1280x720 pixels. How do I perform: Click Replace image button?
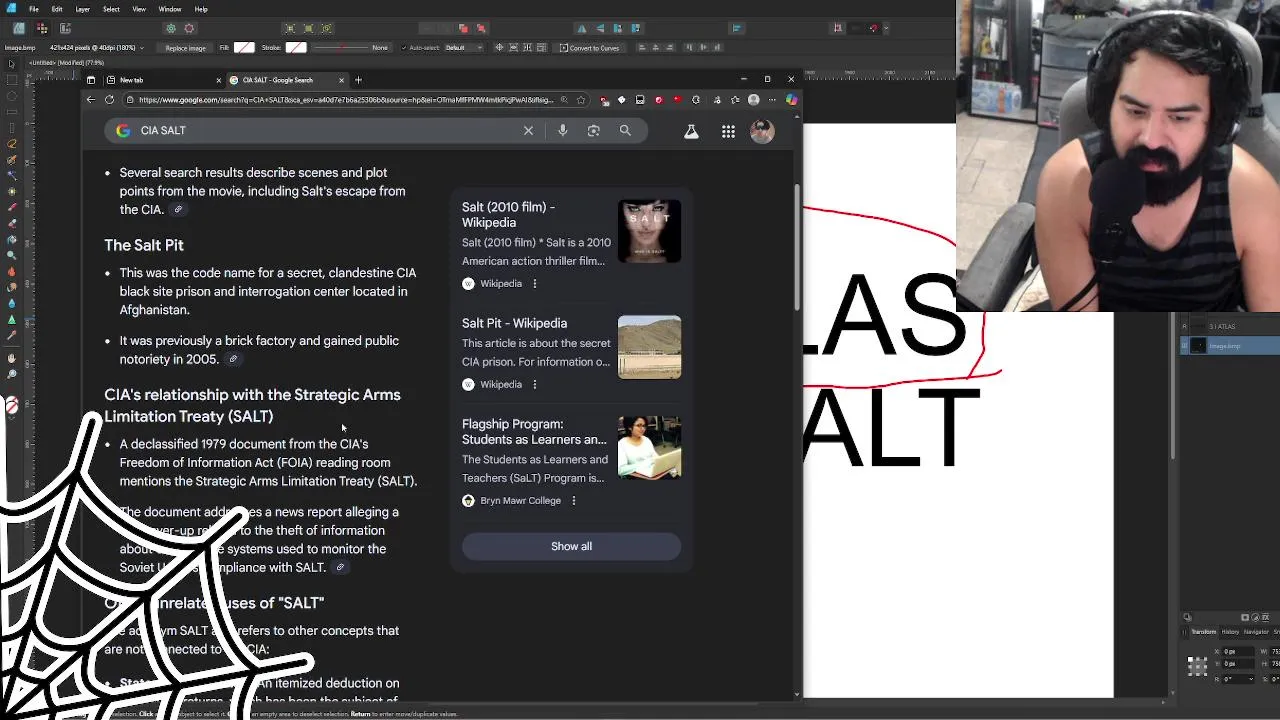click(x=185, y=48)
